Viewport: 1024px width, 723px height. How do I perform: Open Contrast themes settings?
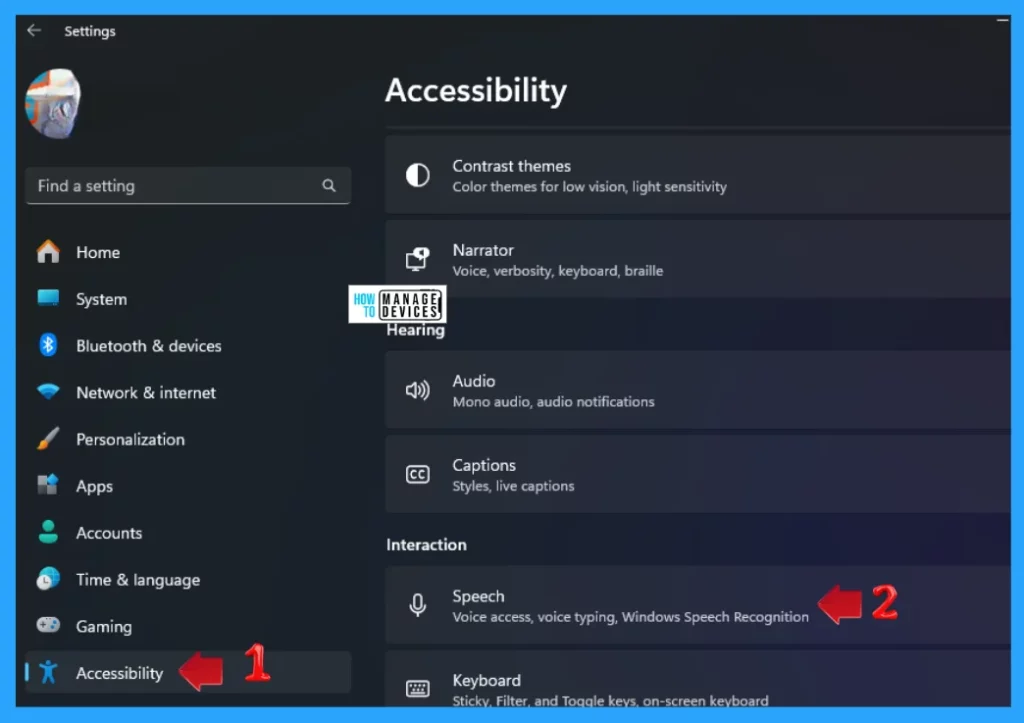[697, 175]
